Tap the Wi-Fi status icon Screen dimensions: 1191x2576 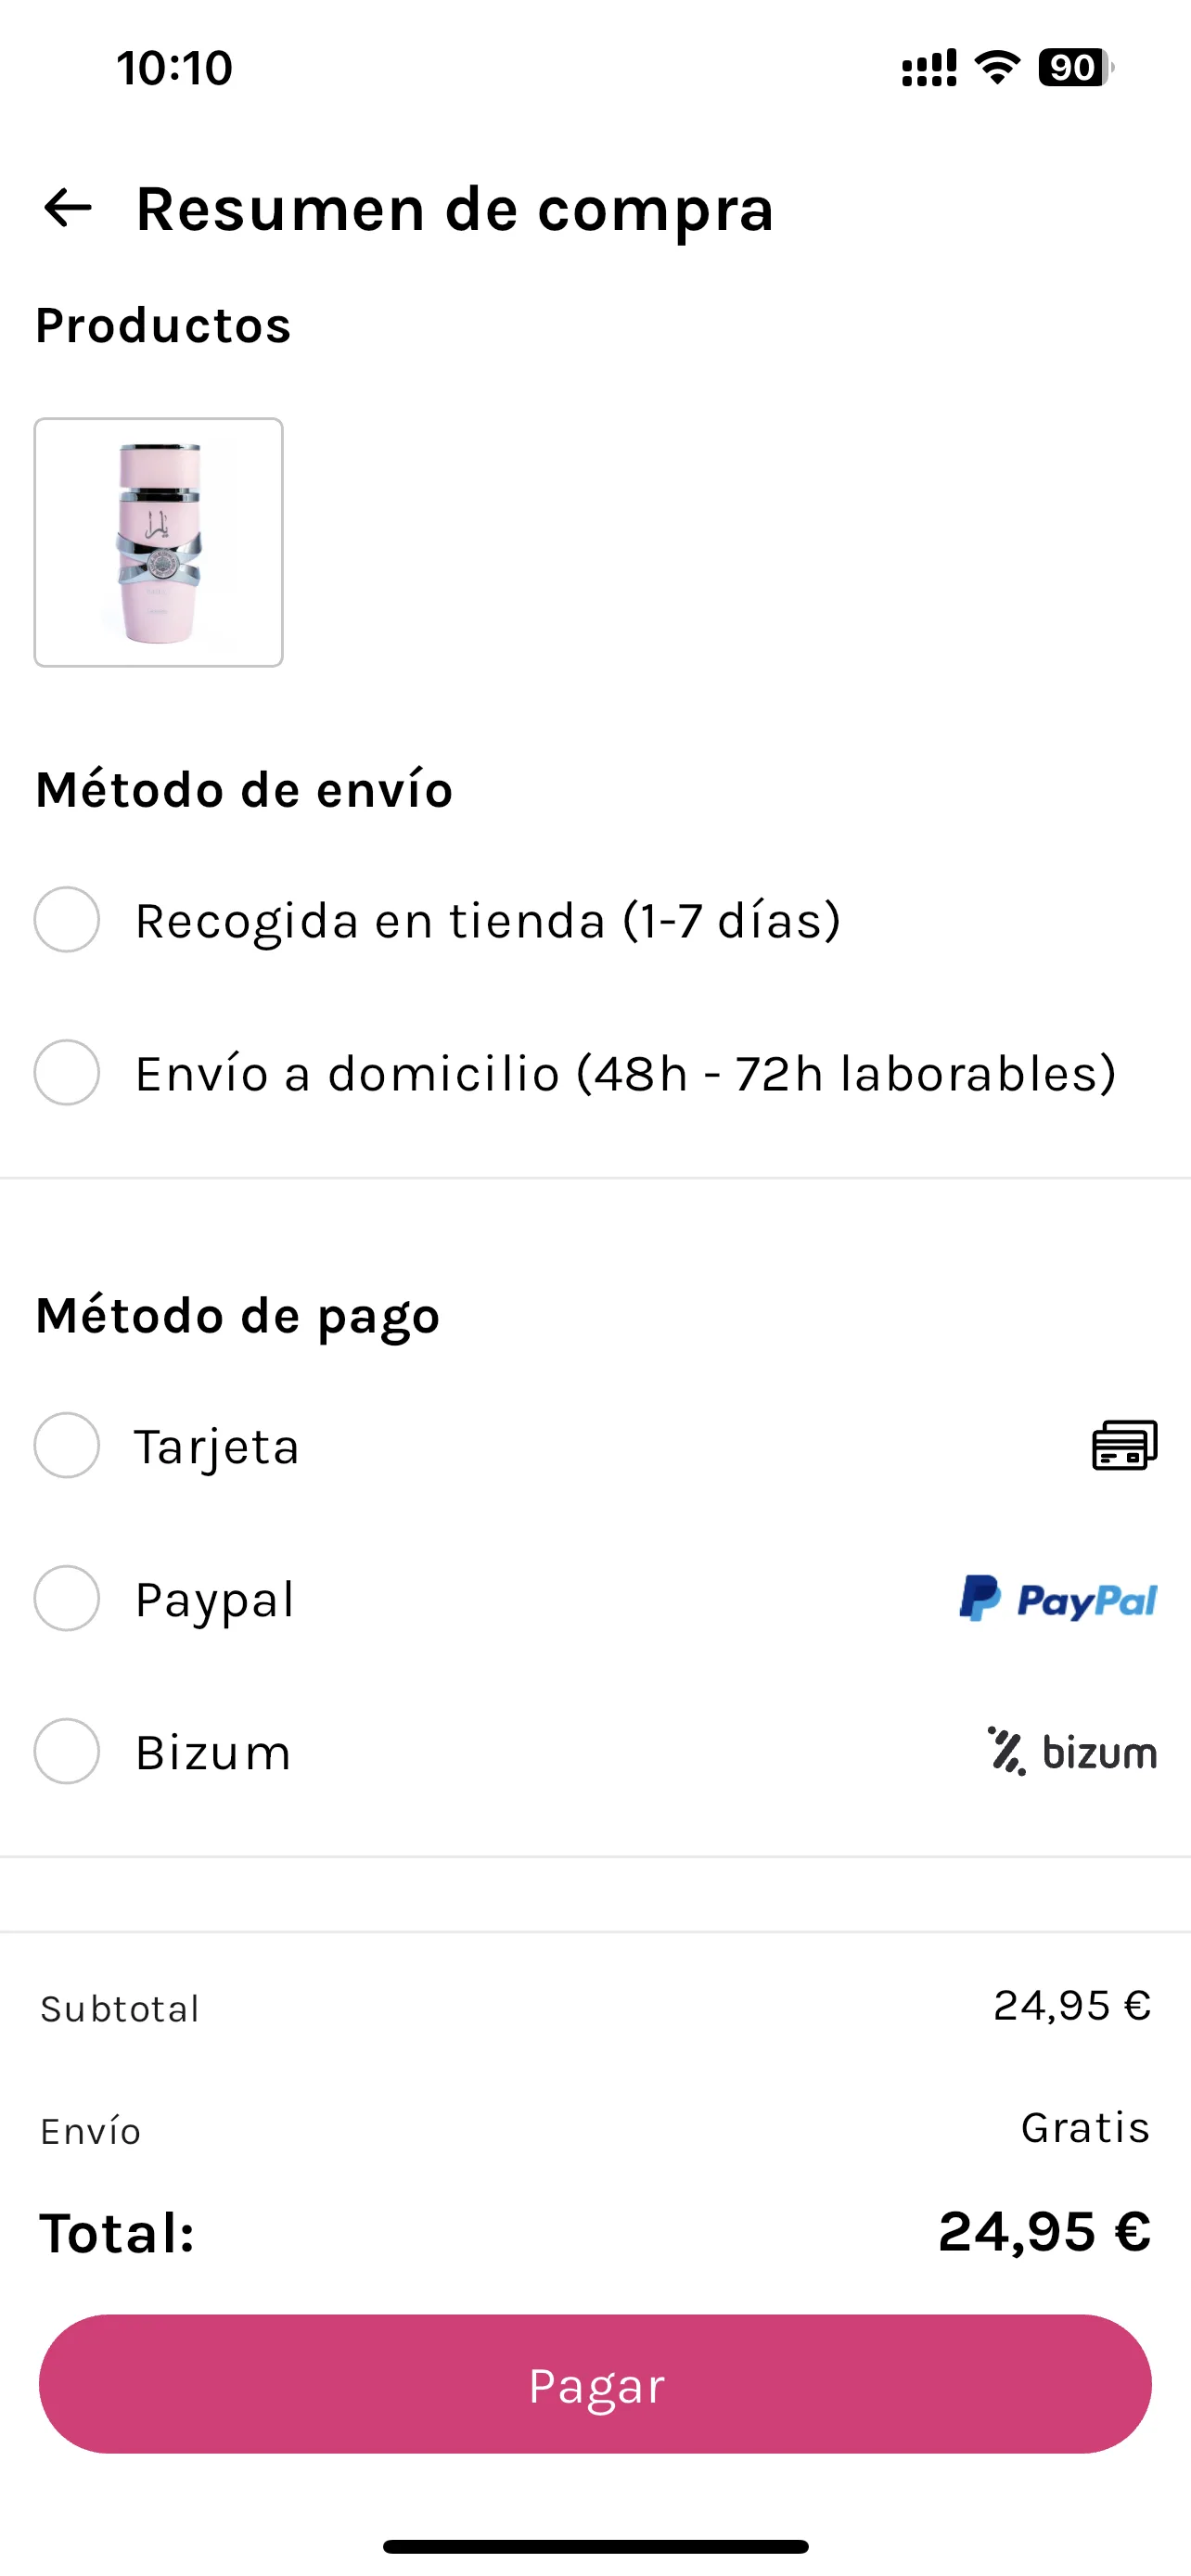(x=997, y=68)
